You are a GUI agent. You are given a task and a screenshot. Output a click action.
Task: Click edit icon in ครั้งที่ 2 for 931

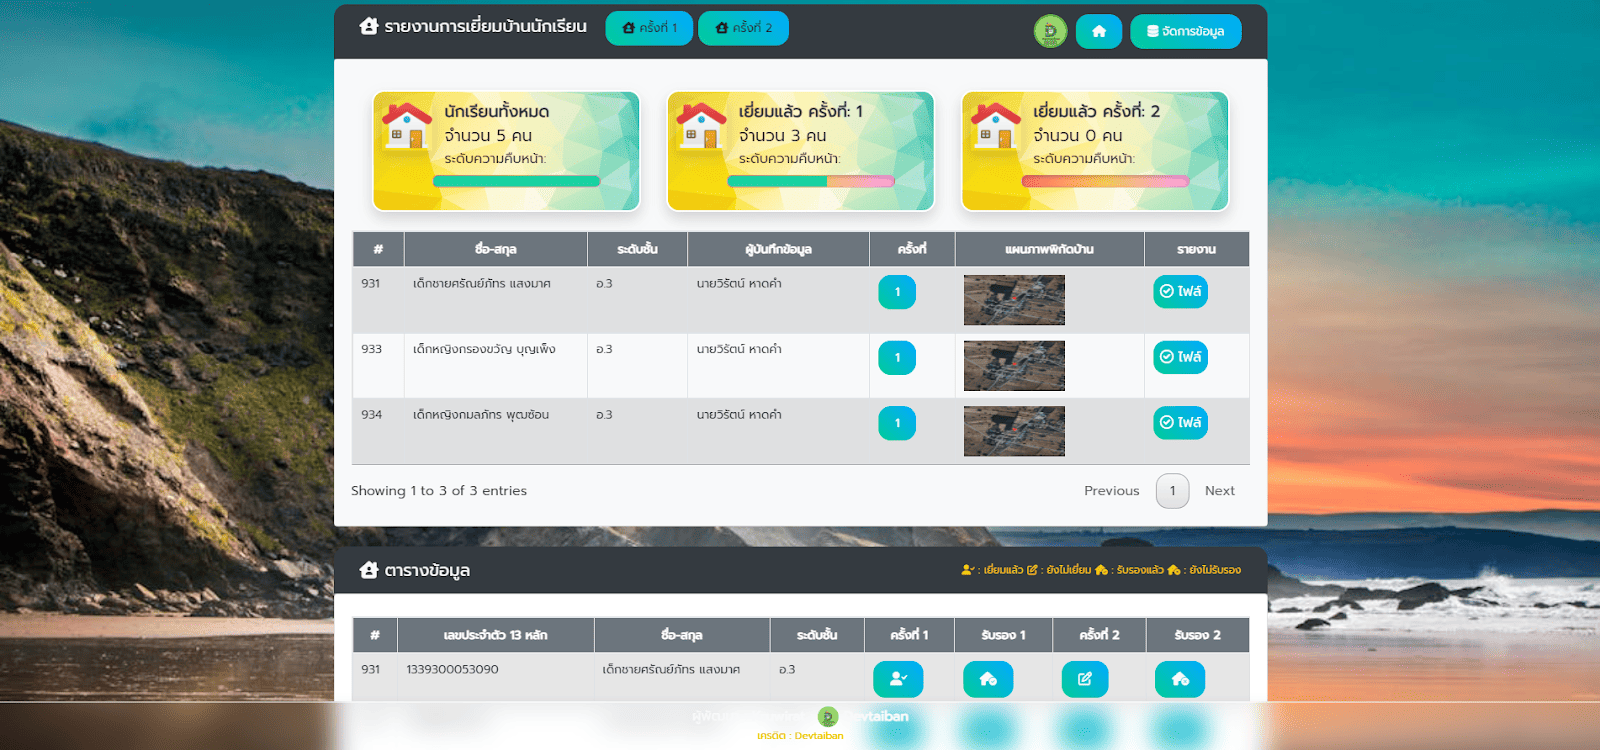1085,679
